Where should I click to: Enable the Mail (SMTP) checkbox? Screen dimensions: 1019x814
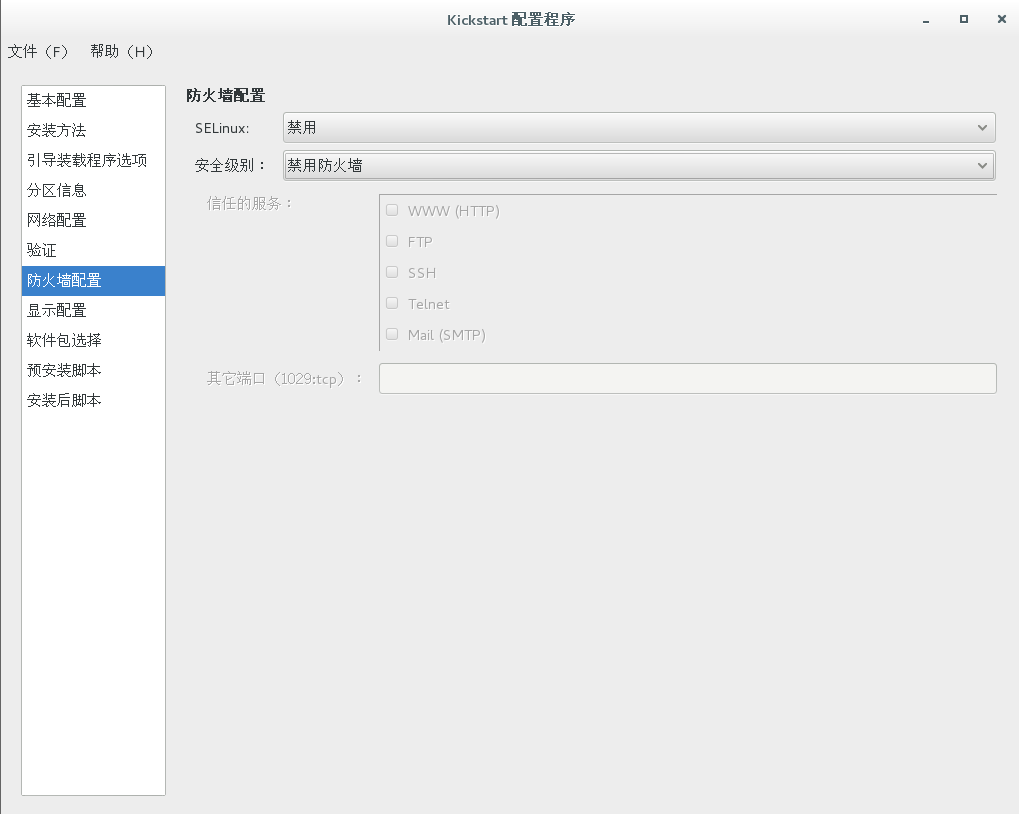[x=392, y=335]
